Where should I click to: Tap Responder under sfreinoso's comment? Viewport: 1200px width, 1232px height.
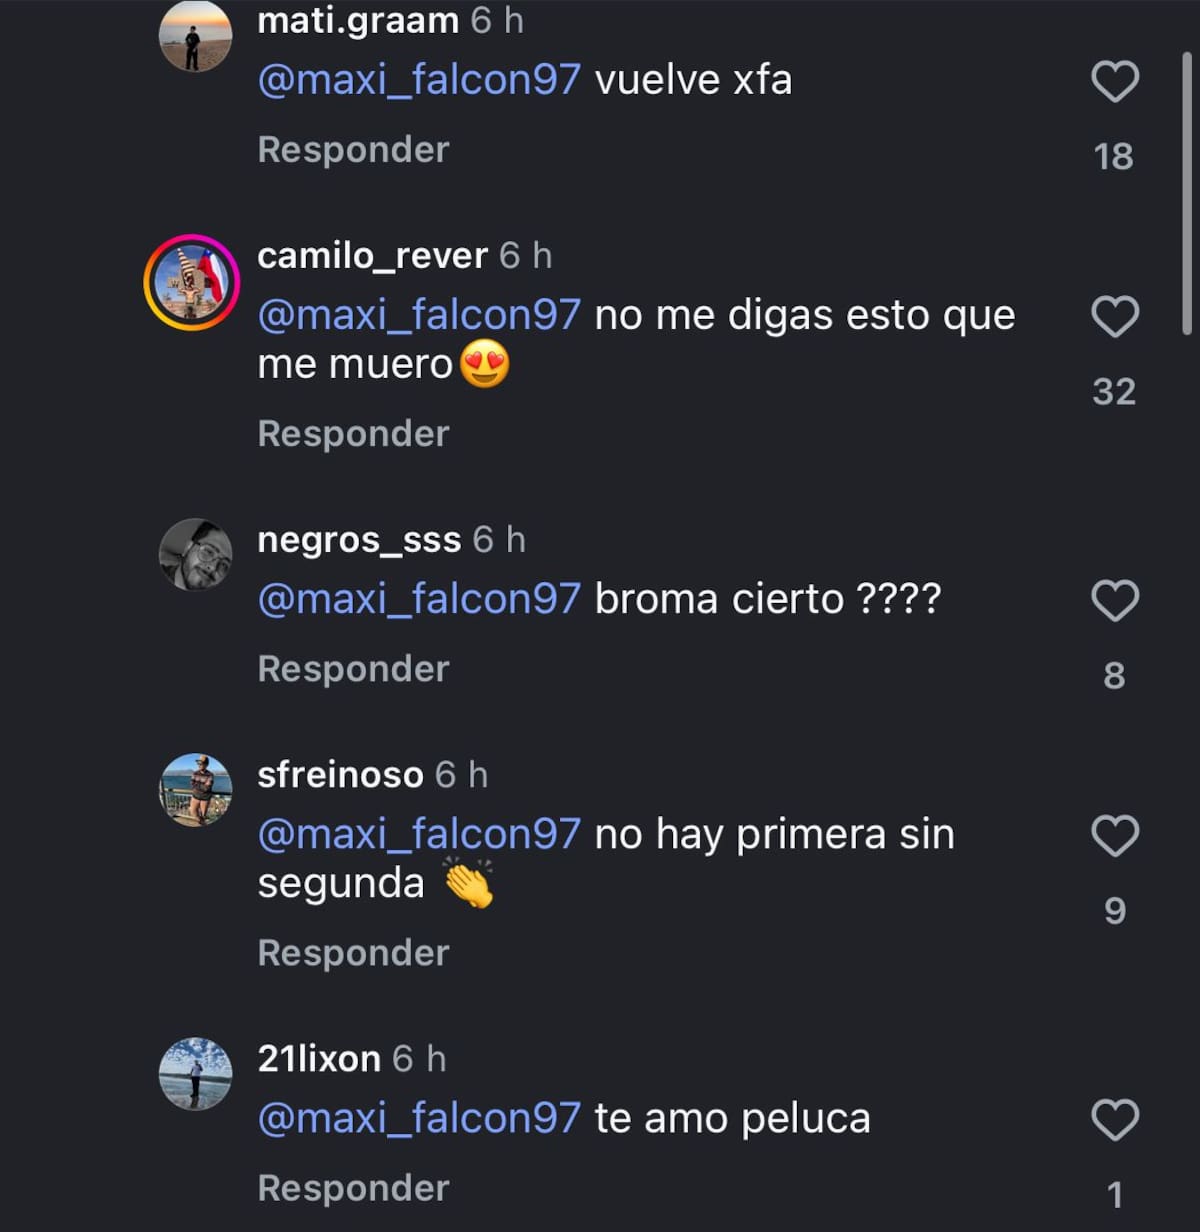point(352,952)
